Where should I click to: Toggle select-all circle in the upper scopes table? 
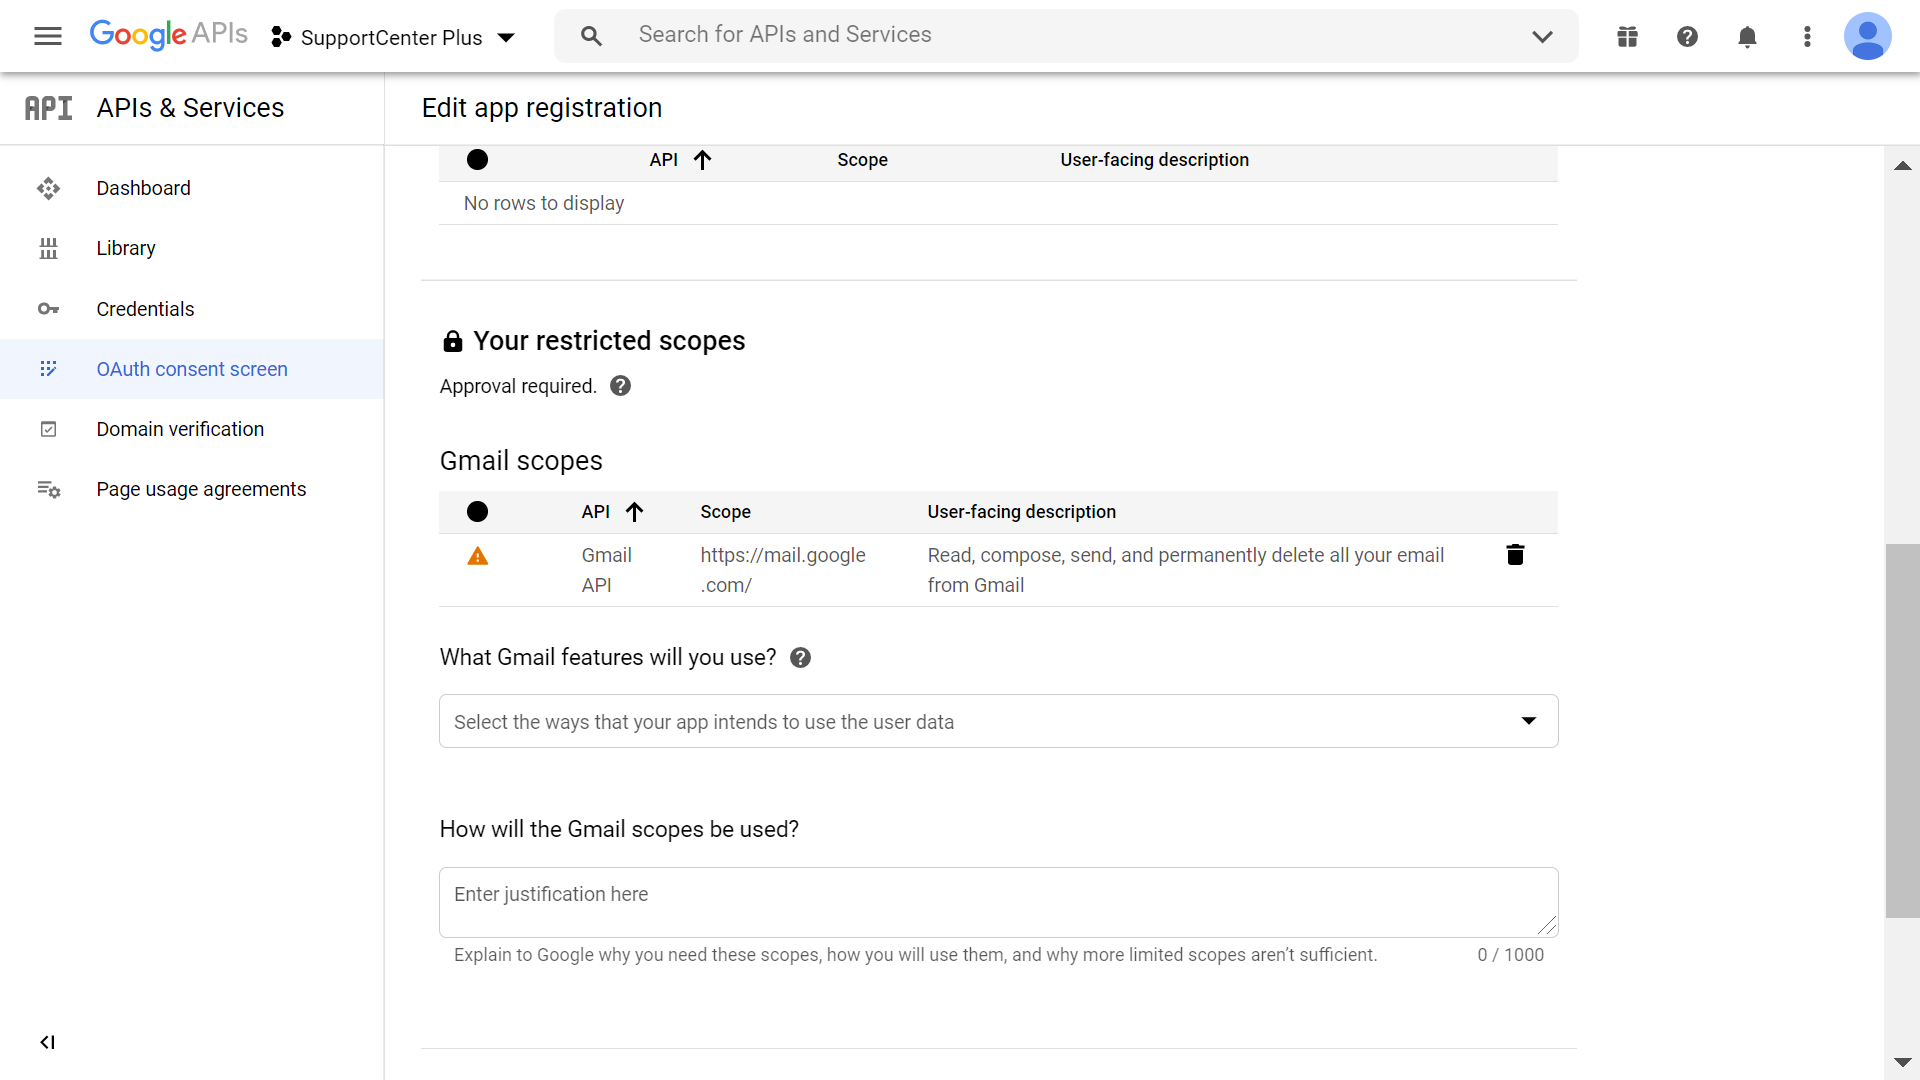point(477,160)
